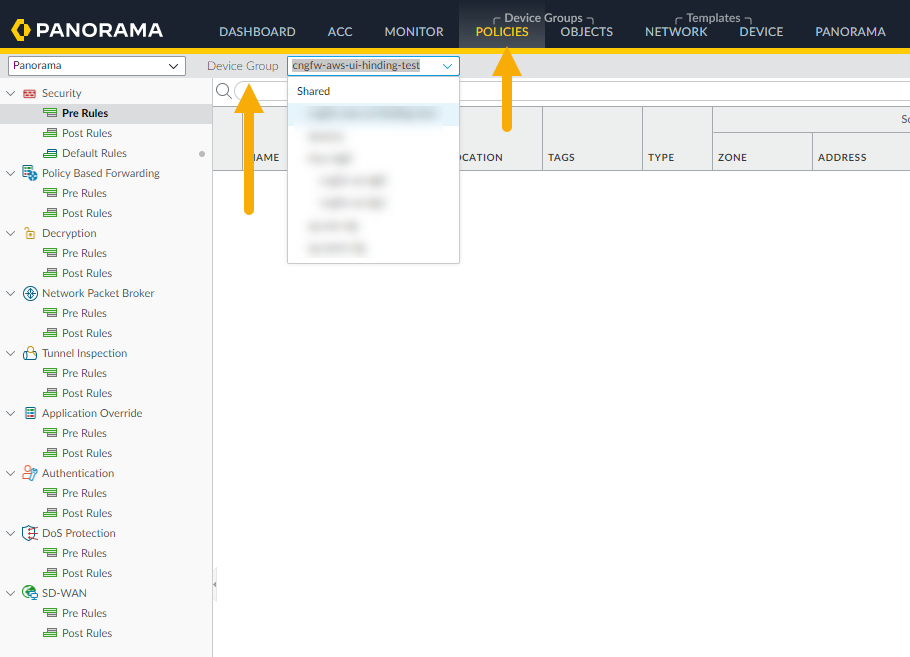Open DoS Protection Pre Rules

84,553
